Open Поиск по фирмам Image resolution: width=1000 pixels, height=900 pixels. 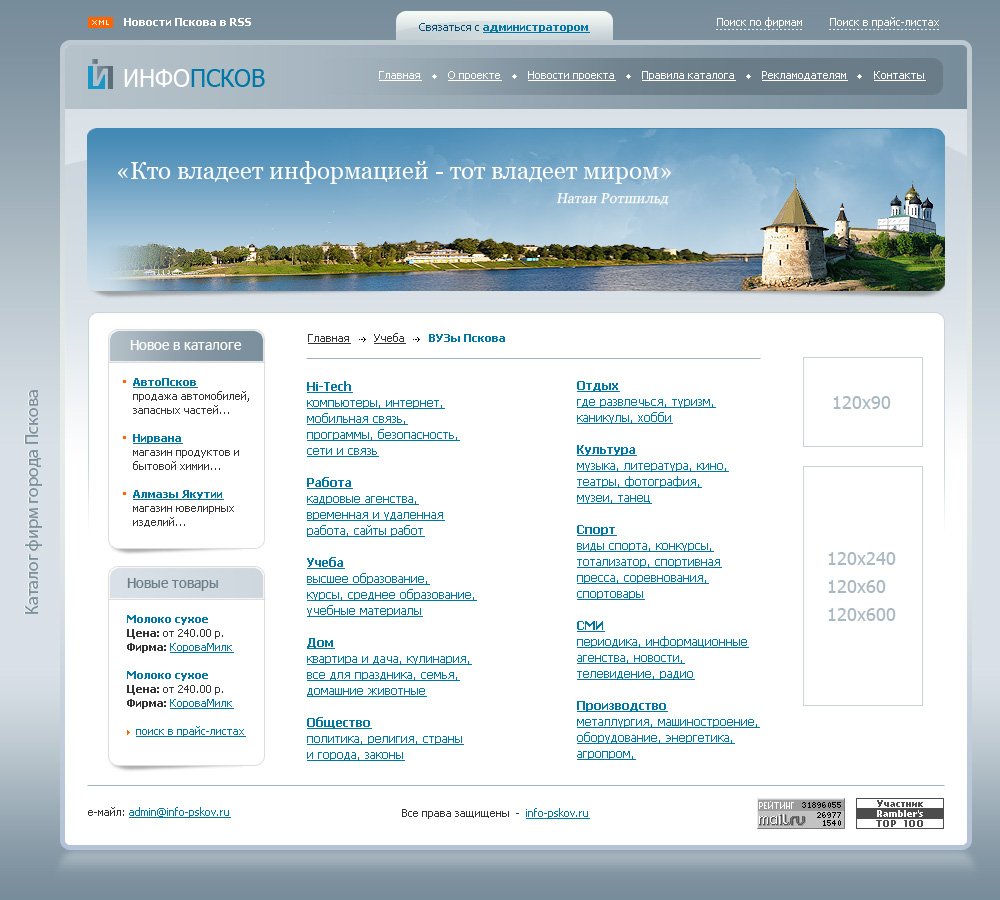tap(759, 22)
